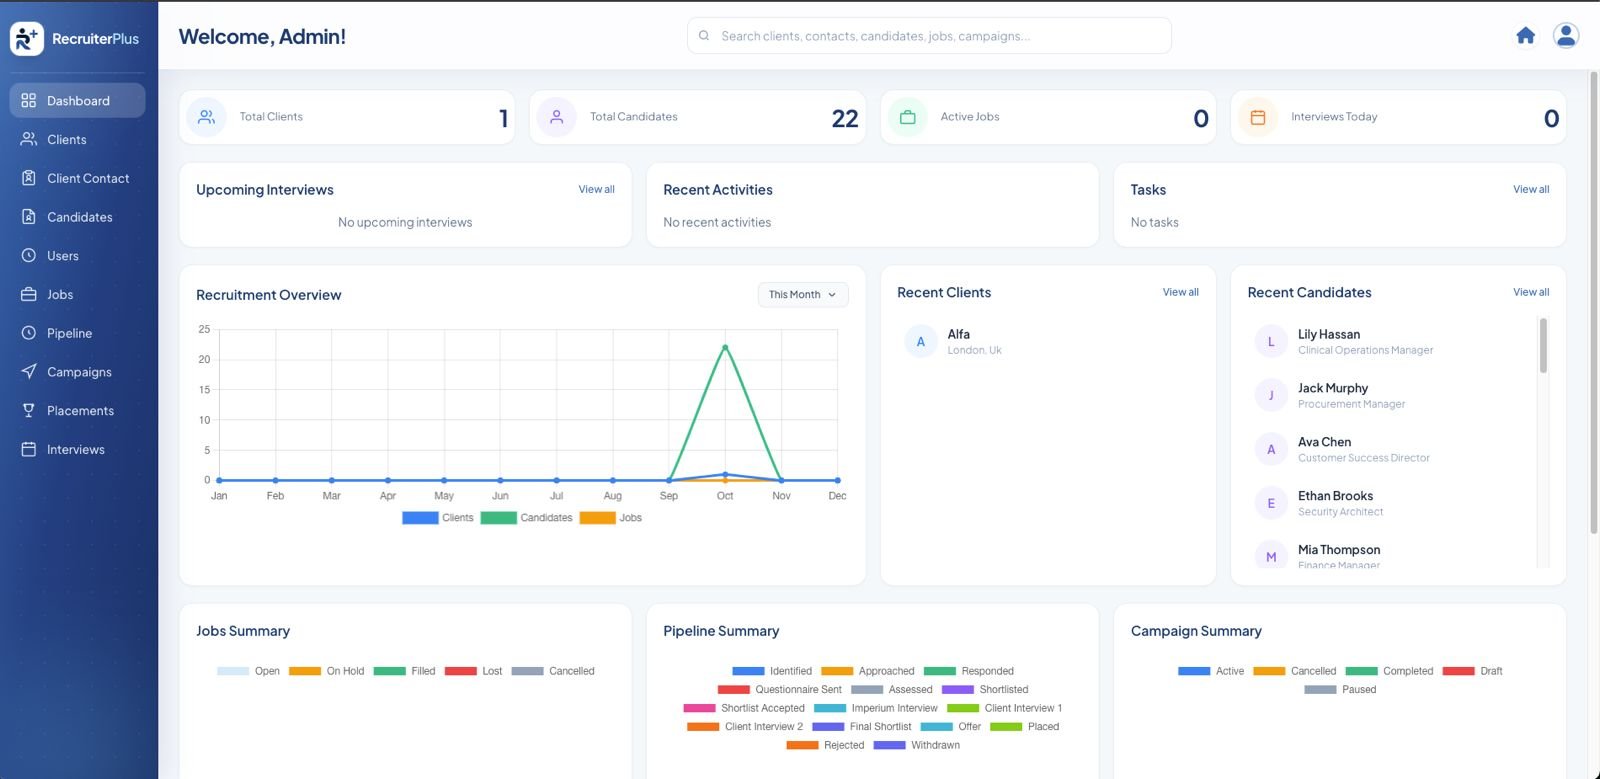Open Dashboard from the sidebar

[x=77, y=100]
